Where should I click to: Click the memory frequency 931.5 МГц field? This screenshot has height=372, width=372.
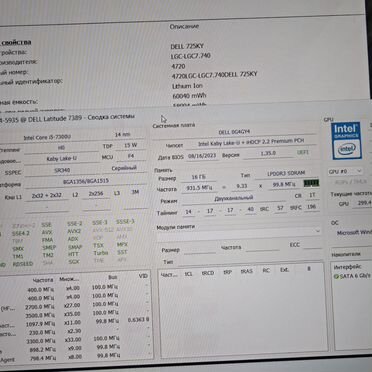point(198,188)
